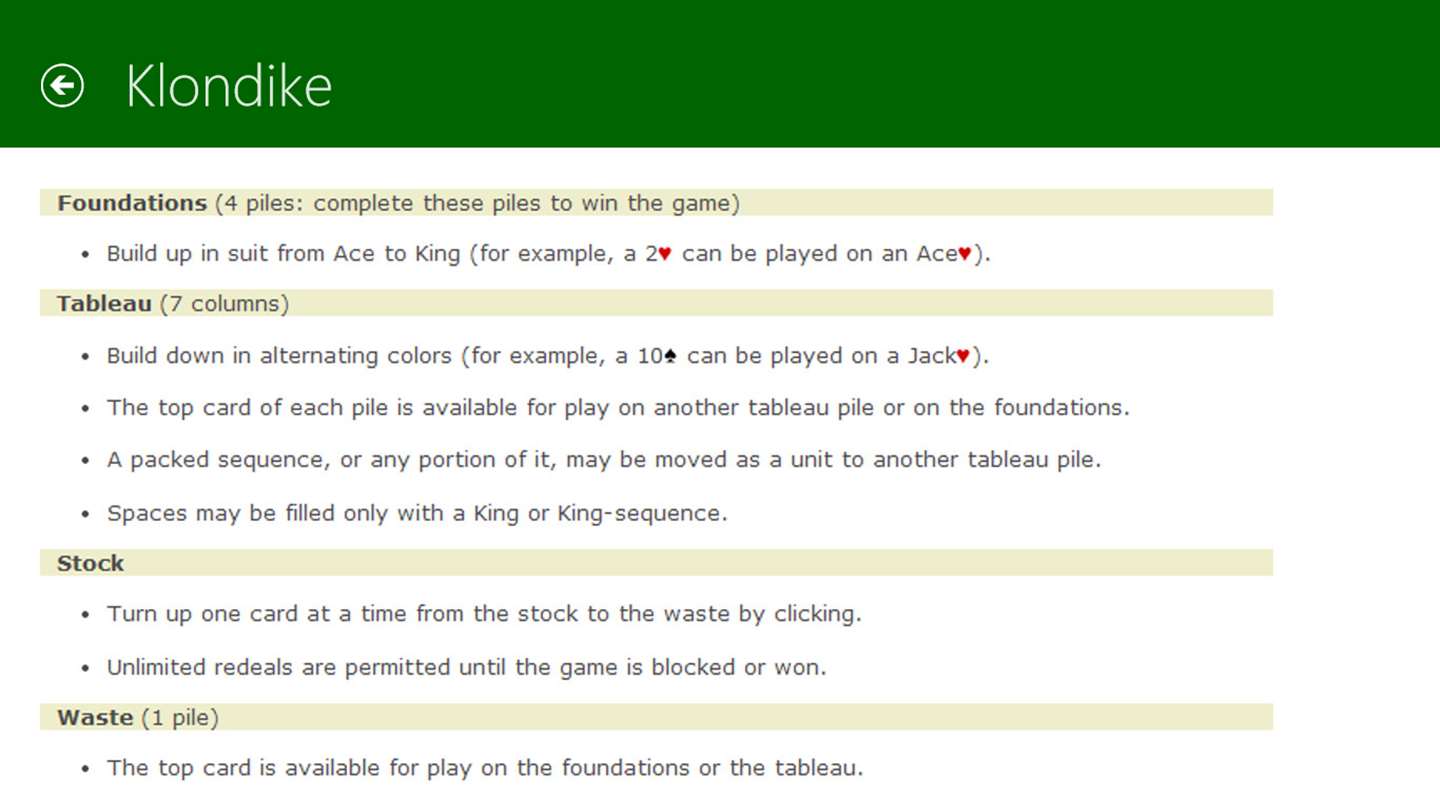Click the 'packed sequence' rule text

pos(604,460)
